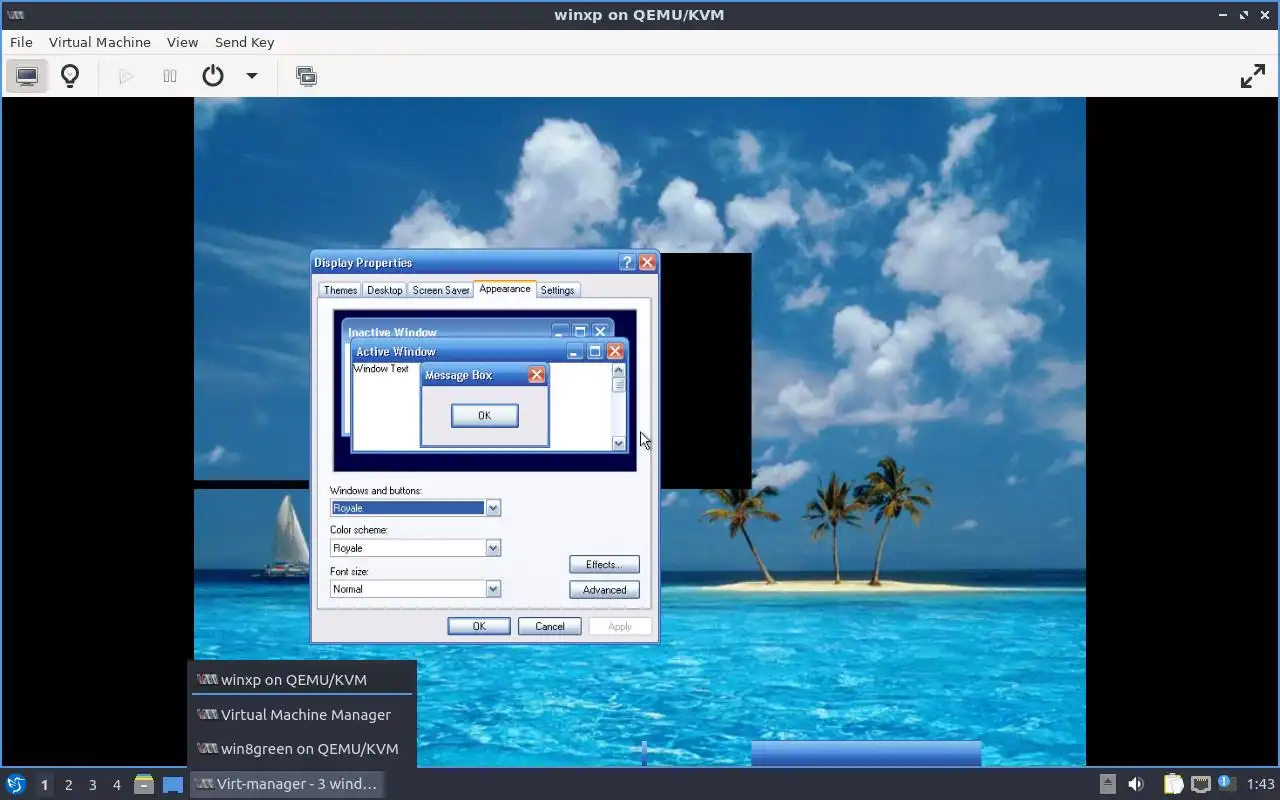Image resolution: width=1280 pixels, height=800 pixels.
Task: Click show desktop taskbar icon
Action: (x=173, y=785)
